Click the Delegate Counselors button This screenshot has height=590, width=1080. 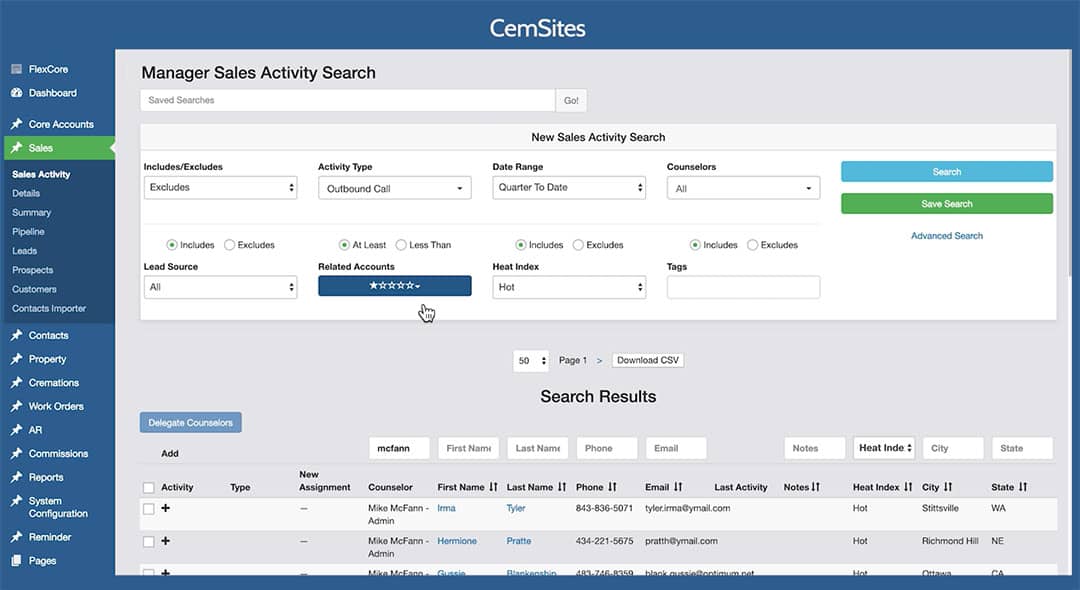(191, 423)
